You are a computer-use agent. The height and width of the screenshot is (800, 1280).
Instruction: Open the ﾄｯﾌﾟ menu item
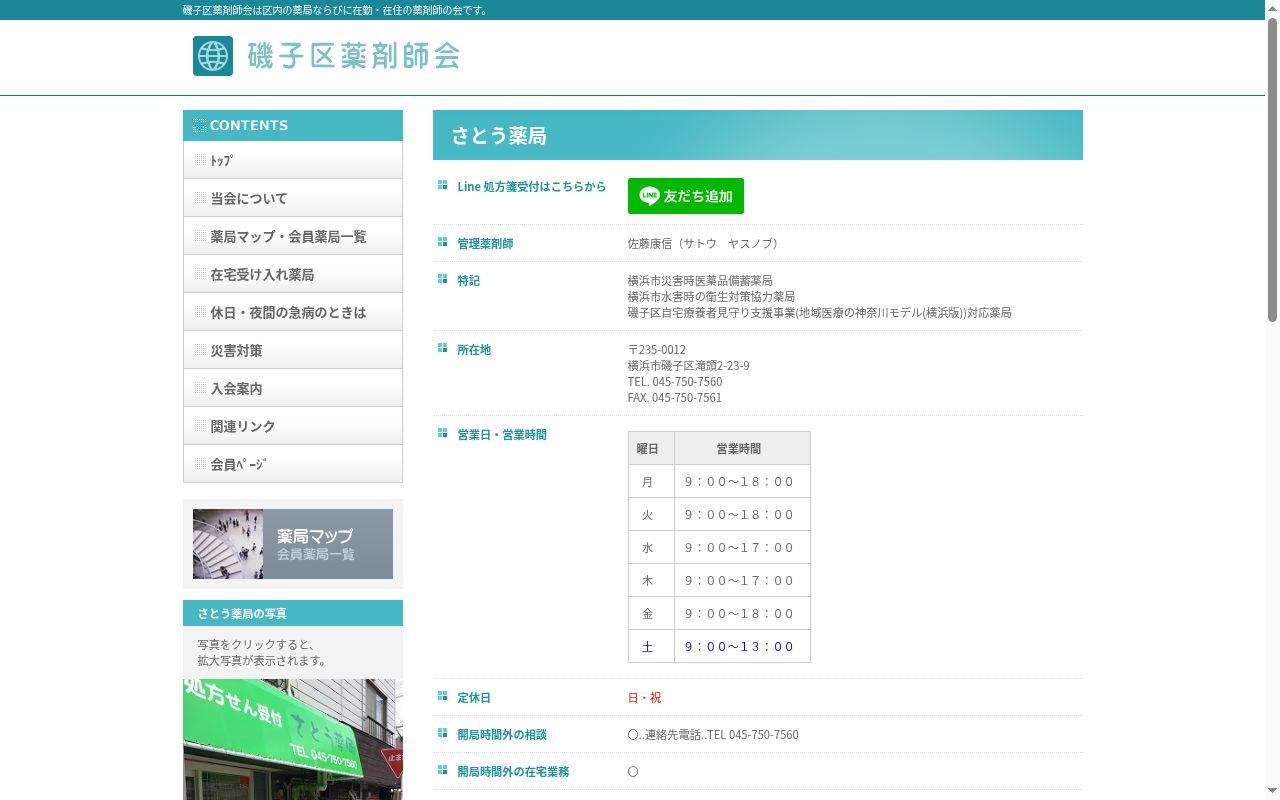click(293, 160)
